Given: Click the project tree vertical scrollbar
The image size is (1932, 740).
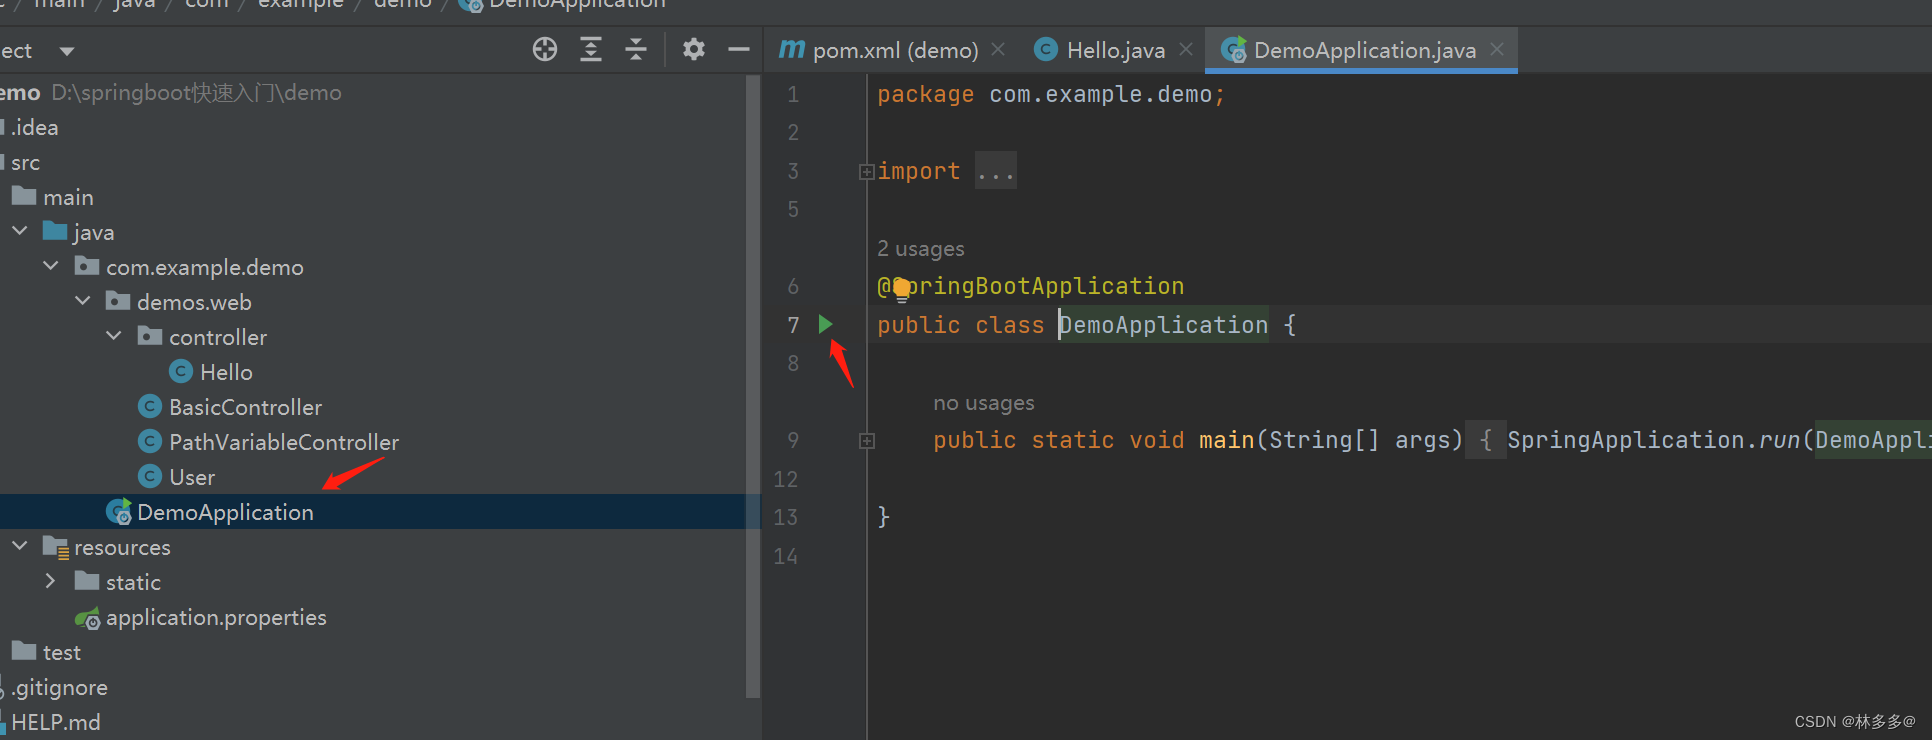Looking at the screenshot, I should pos(753,386).
